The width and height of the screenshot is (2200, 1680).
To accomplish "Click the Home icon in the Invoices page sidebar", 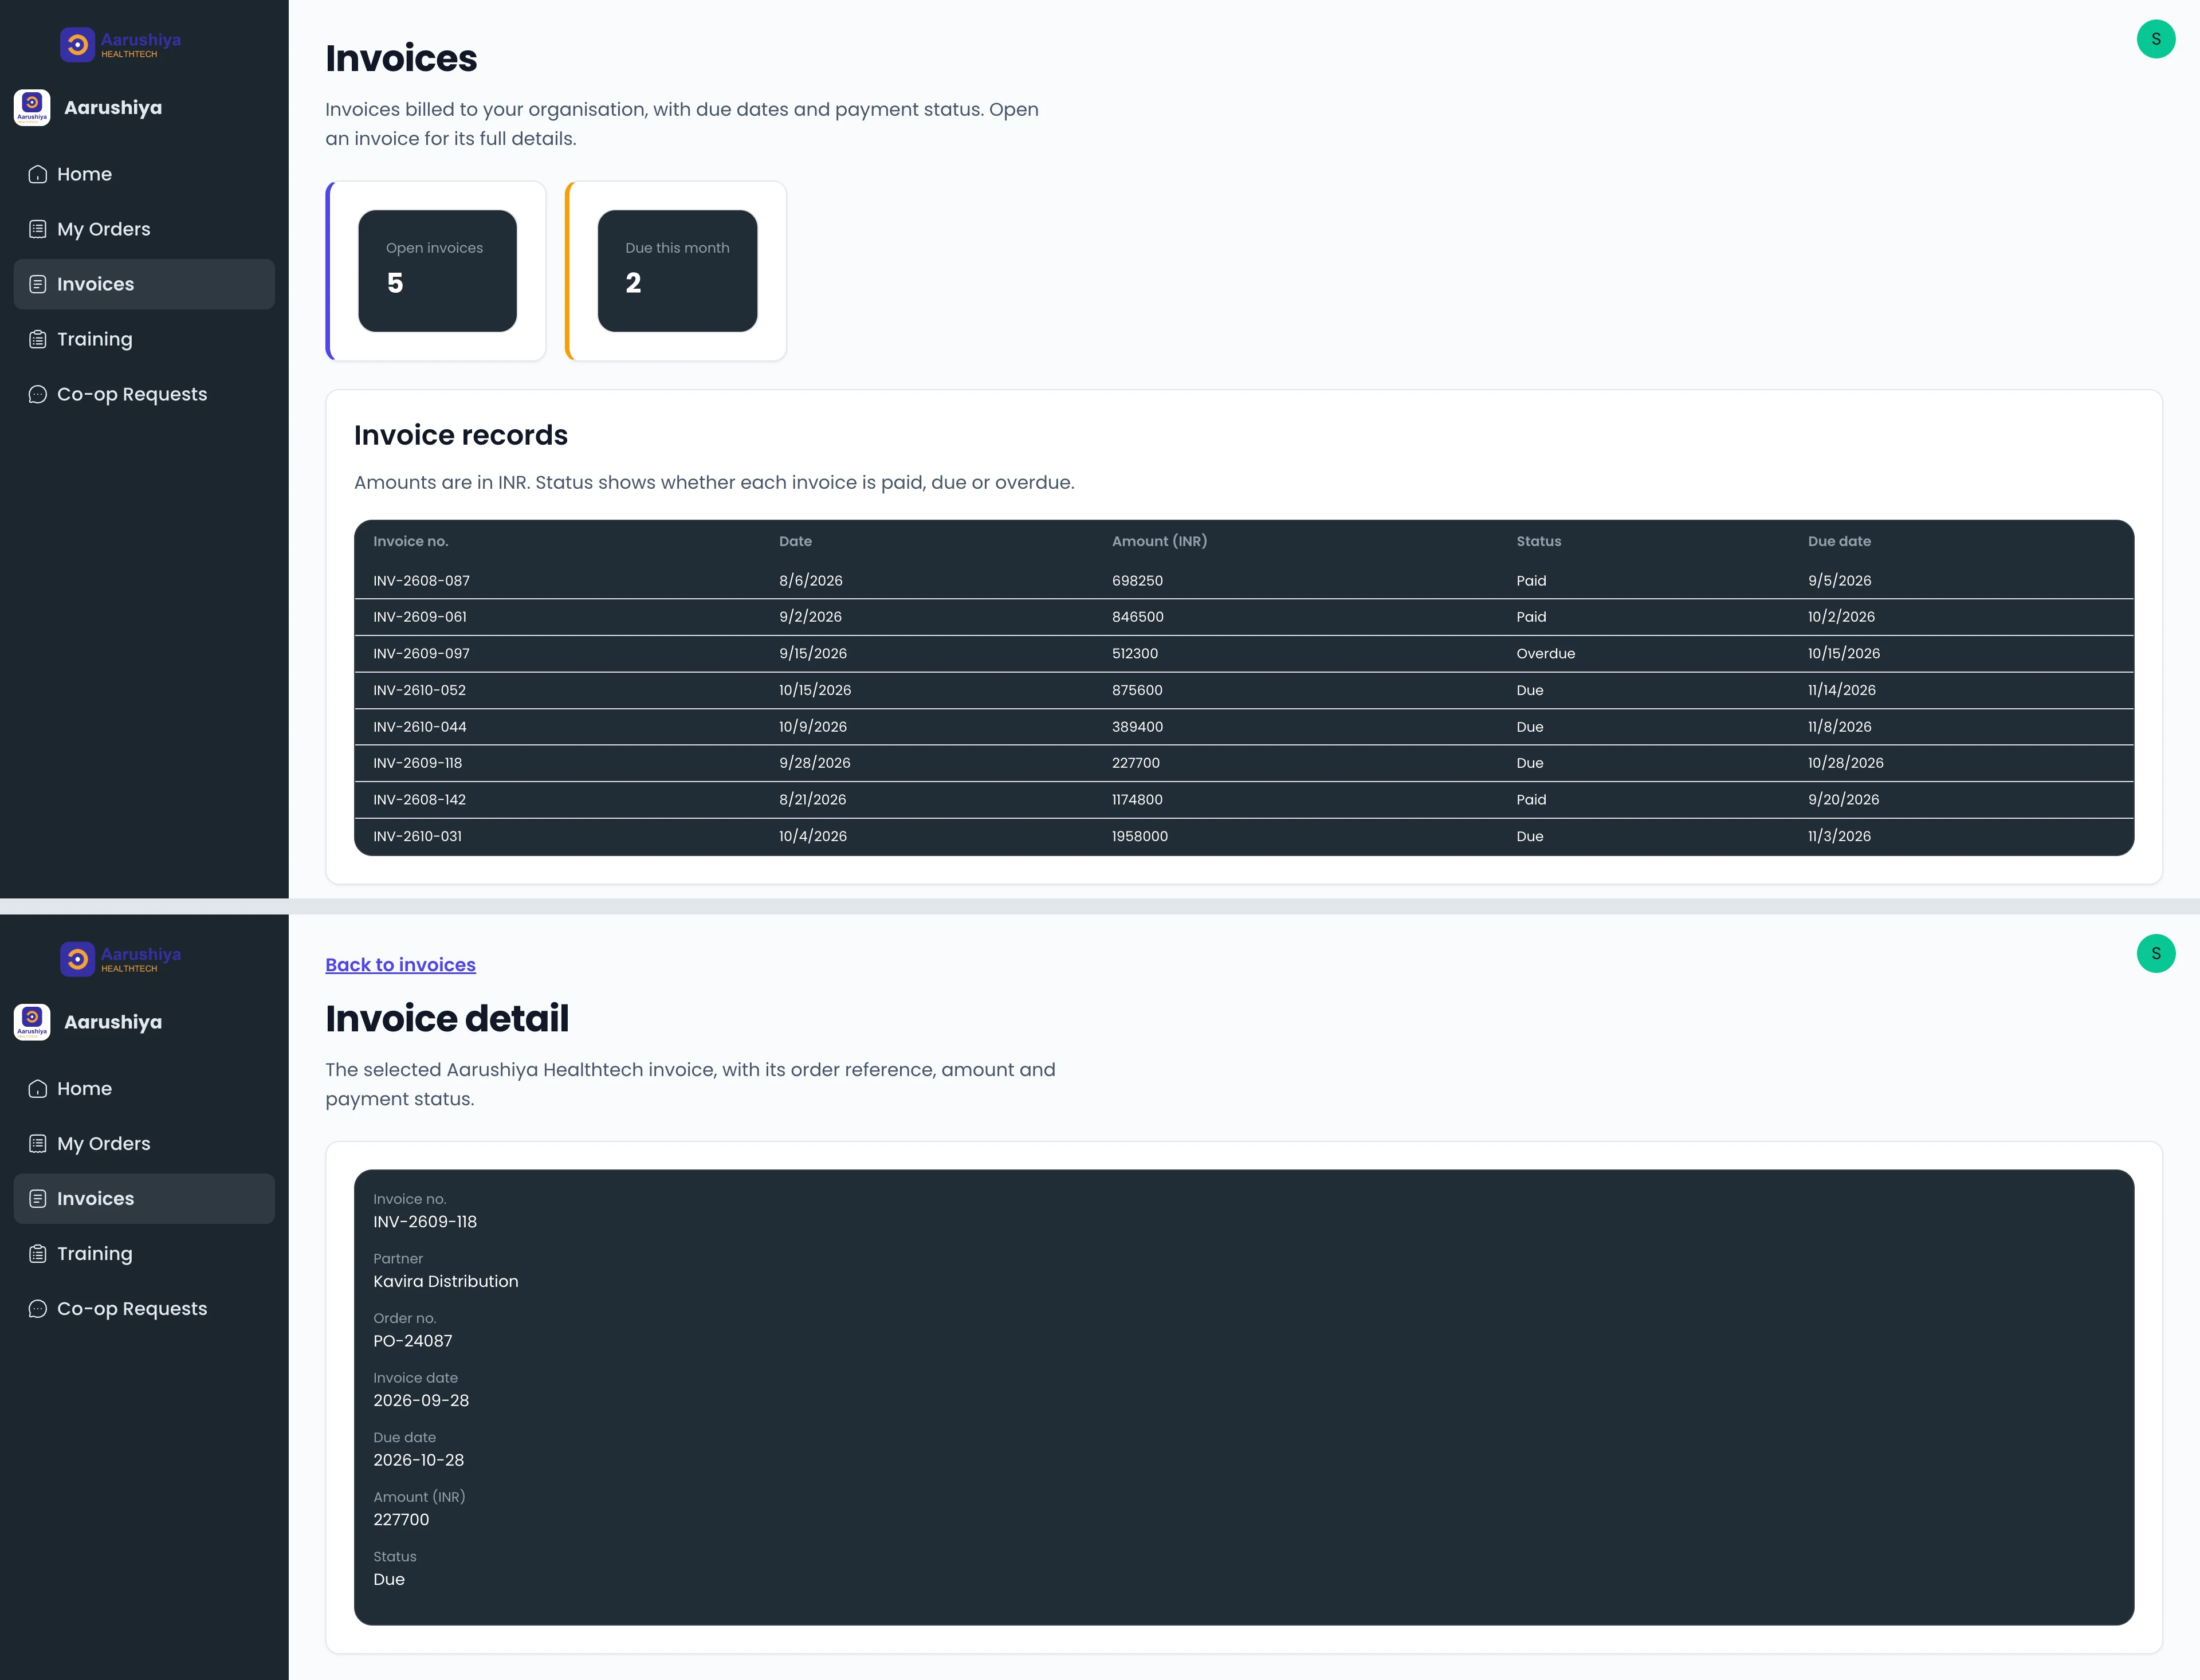I will (38, 174).
